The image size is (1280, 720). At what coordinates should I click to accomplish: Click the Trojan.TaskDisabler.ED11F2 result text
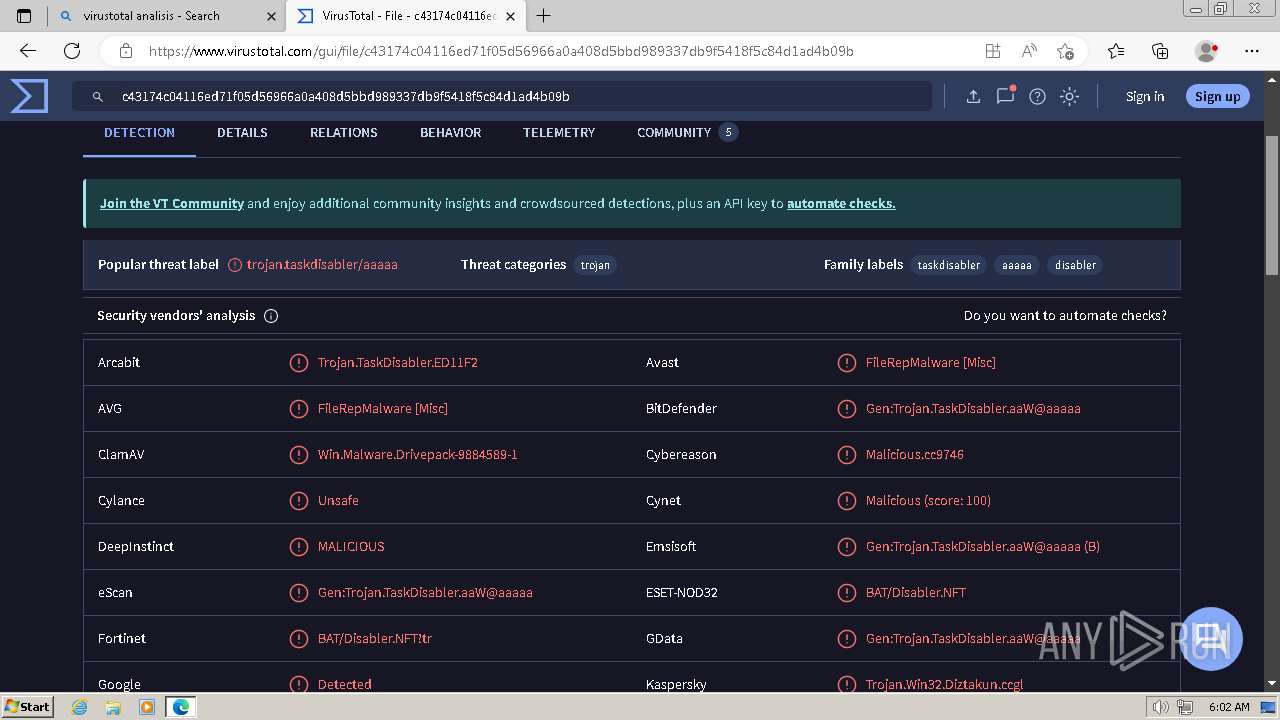coord(398,363)
